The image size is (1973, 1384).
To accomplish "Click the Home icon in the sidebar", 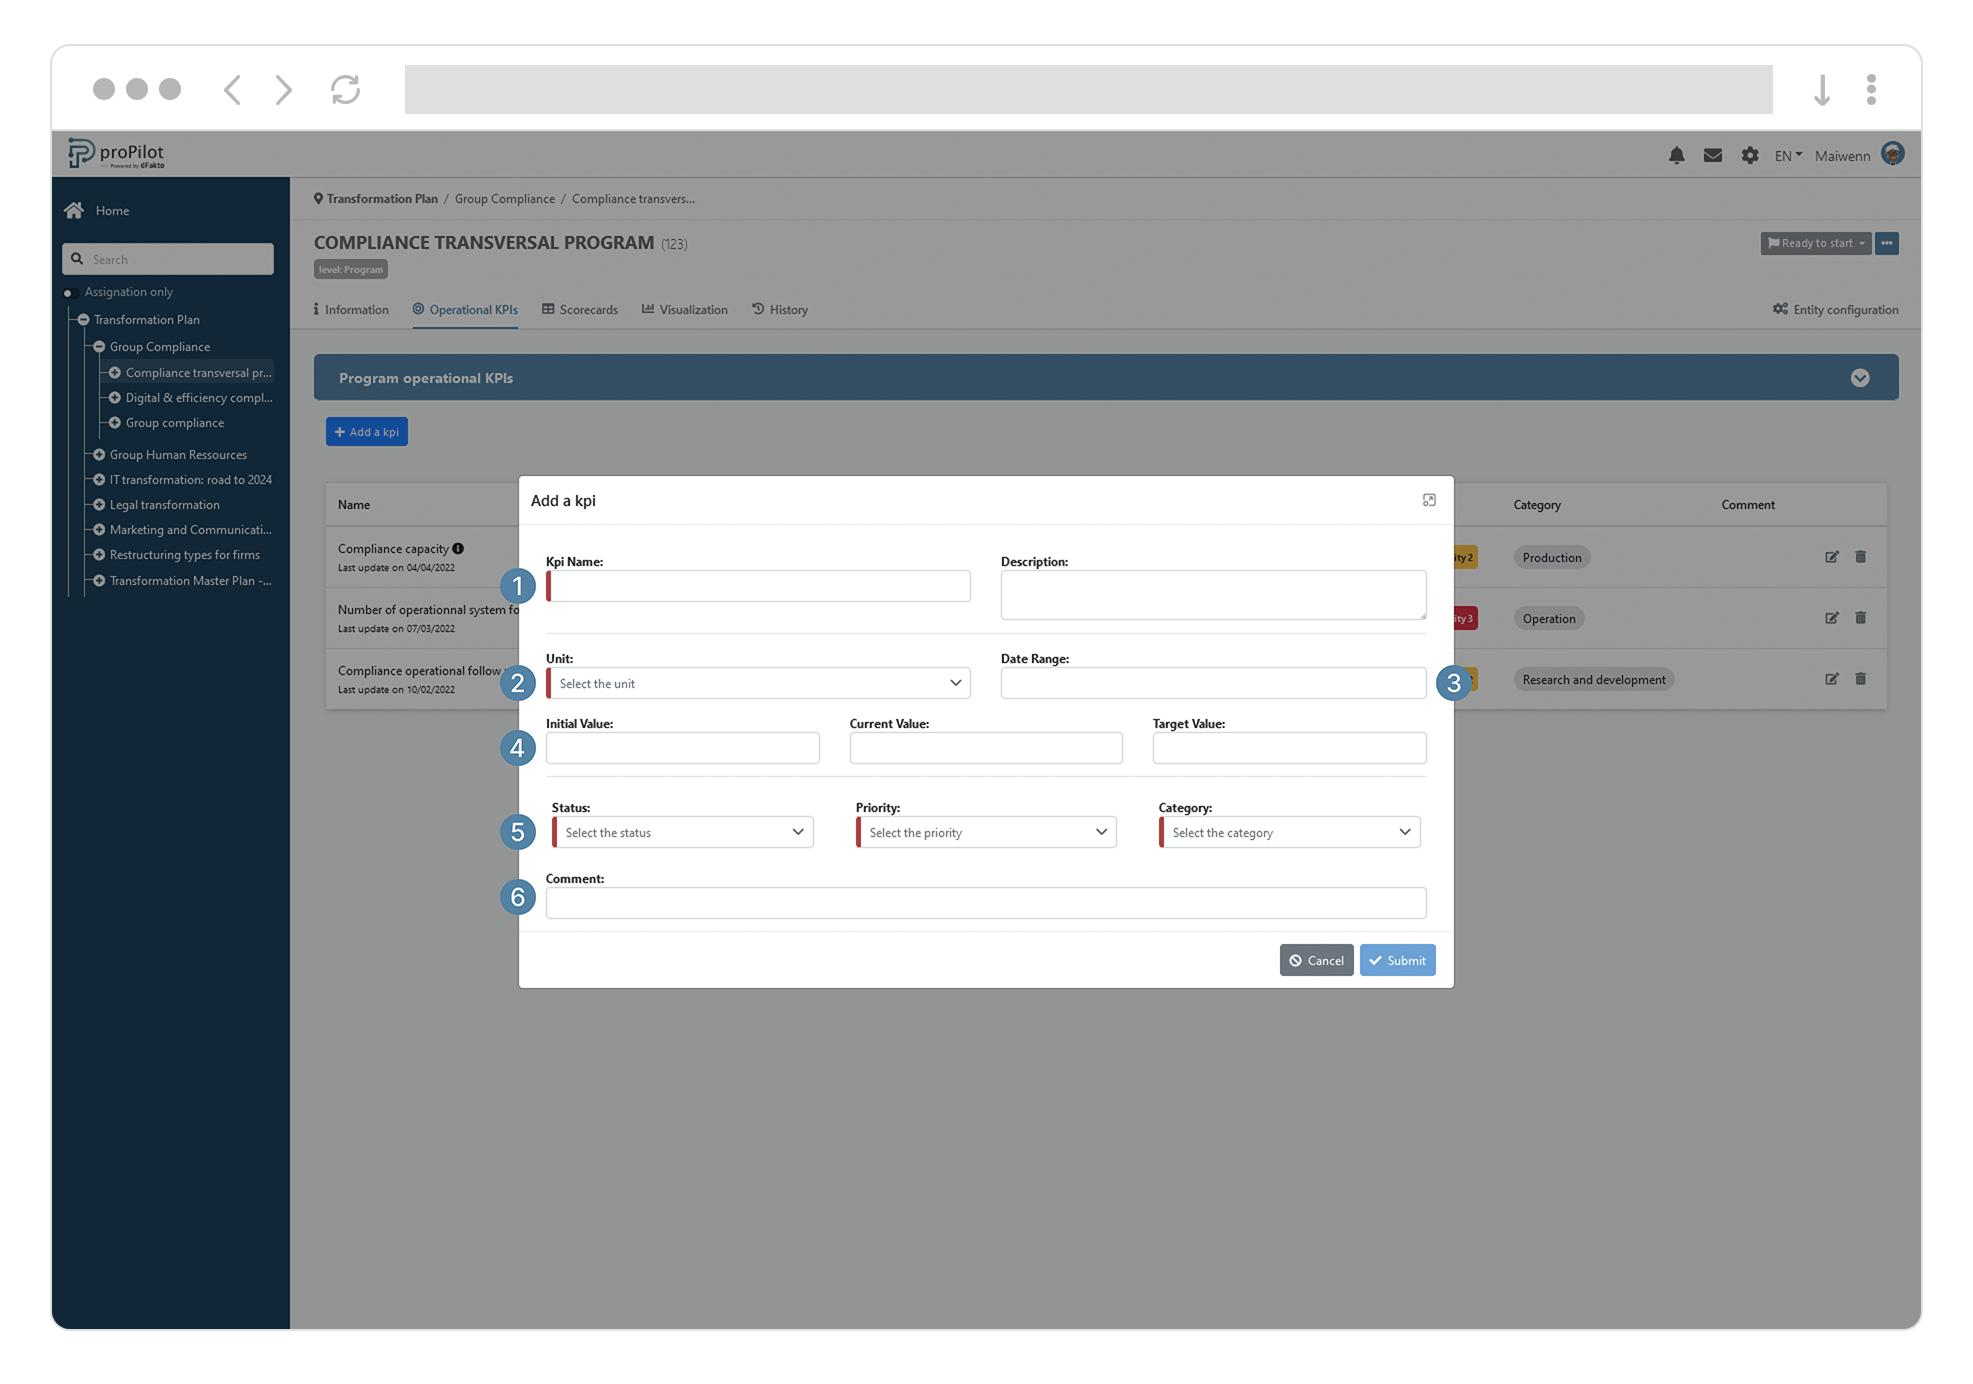I will point(74,210).
